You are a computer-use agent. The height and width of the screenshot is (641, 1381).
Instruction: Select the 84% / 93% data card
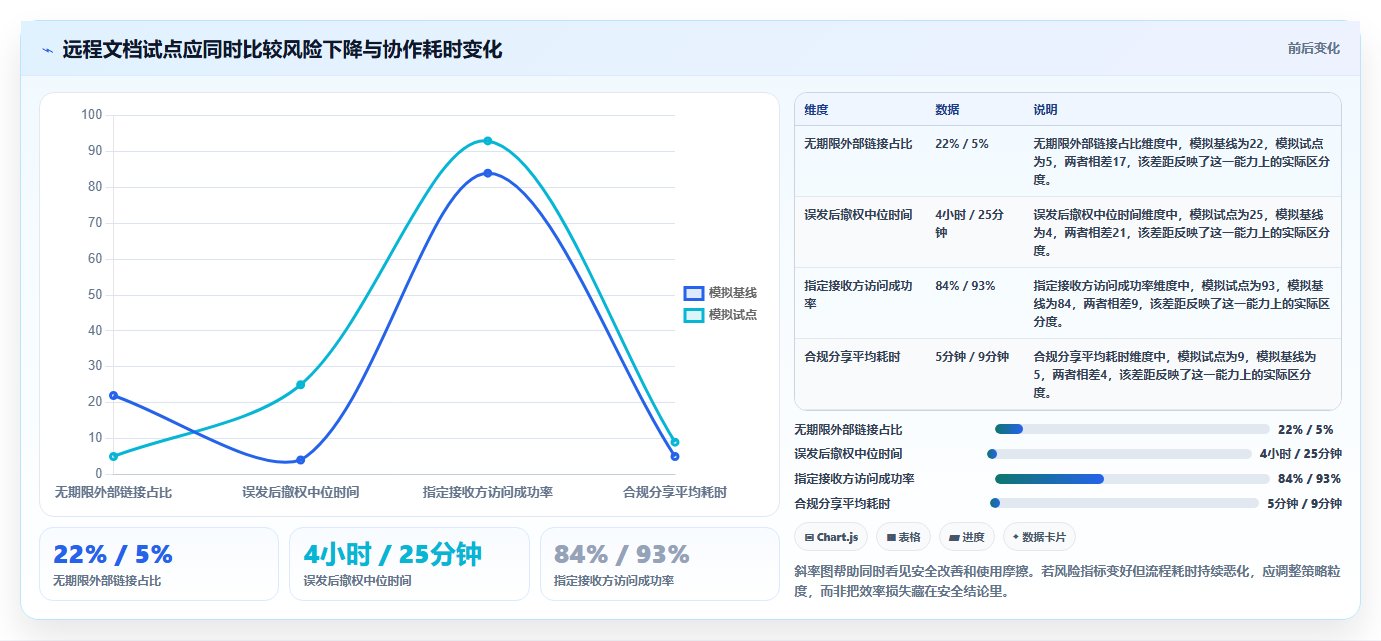(x=660, y=564)
